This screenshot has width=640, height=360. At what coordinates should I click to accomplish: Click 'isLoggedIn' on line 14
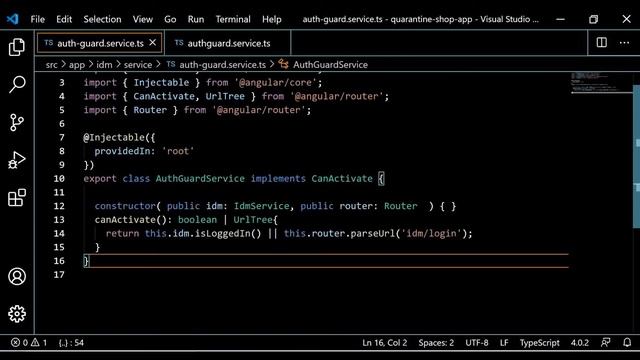(x=222, y=233)
